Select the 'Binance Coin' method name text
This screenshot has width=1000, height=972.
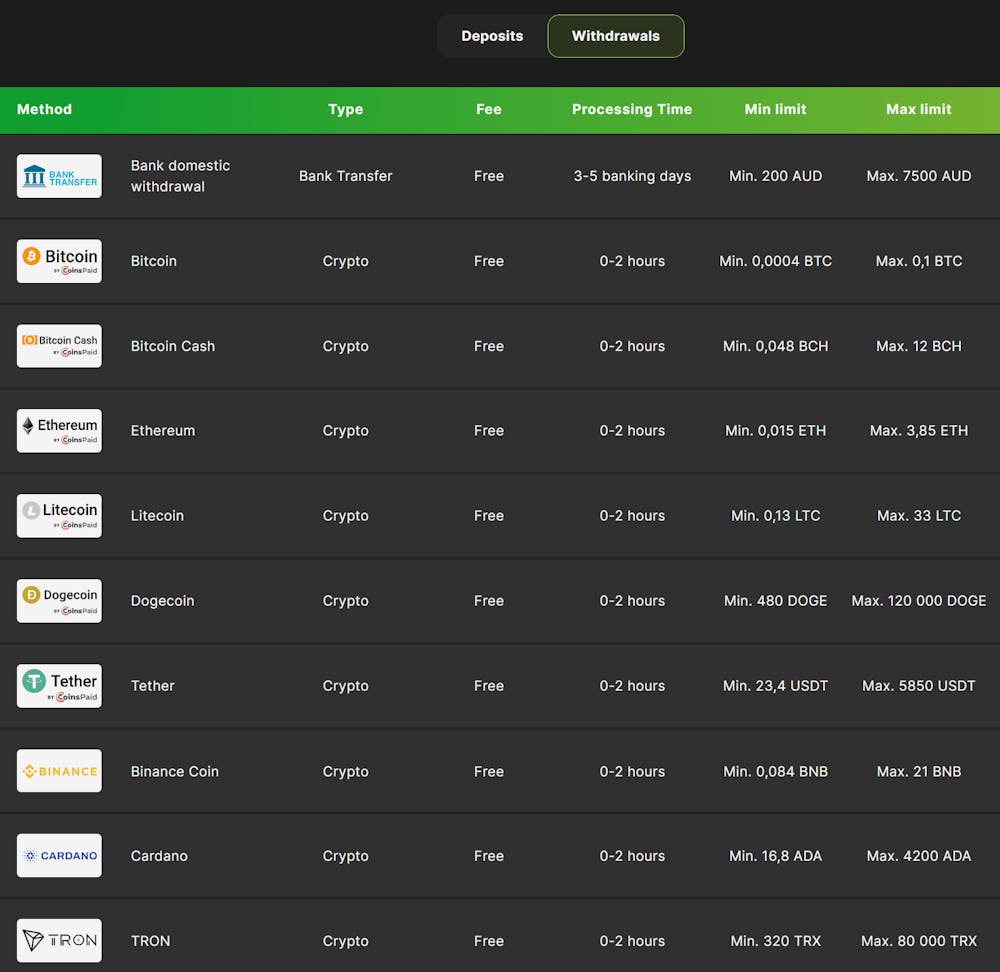pyautogui.click(x=175, y=771)
